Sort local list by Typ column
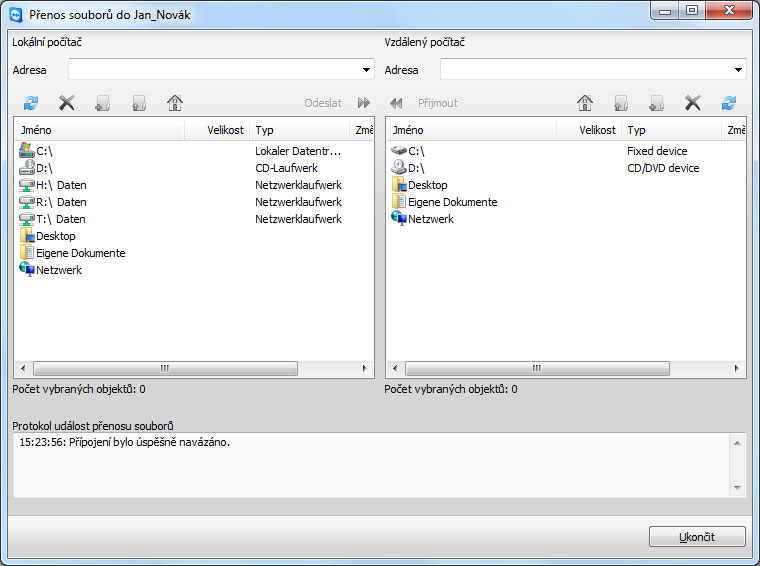Viewport: 760px width, 566px height. (300, 130)
